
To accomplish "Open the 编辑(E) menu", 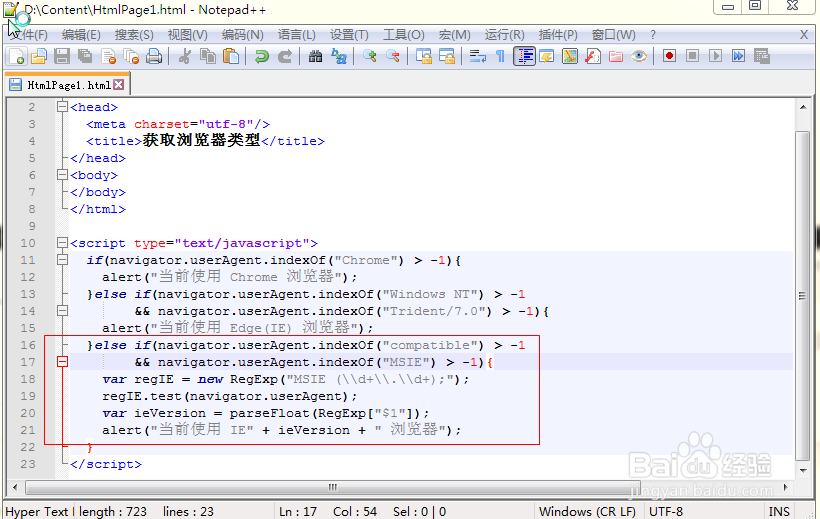I will (81, 35).
